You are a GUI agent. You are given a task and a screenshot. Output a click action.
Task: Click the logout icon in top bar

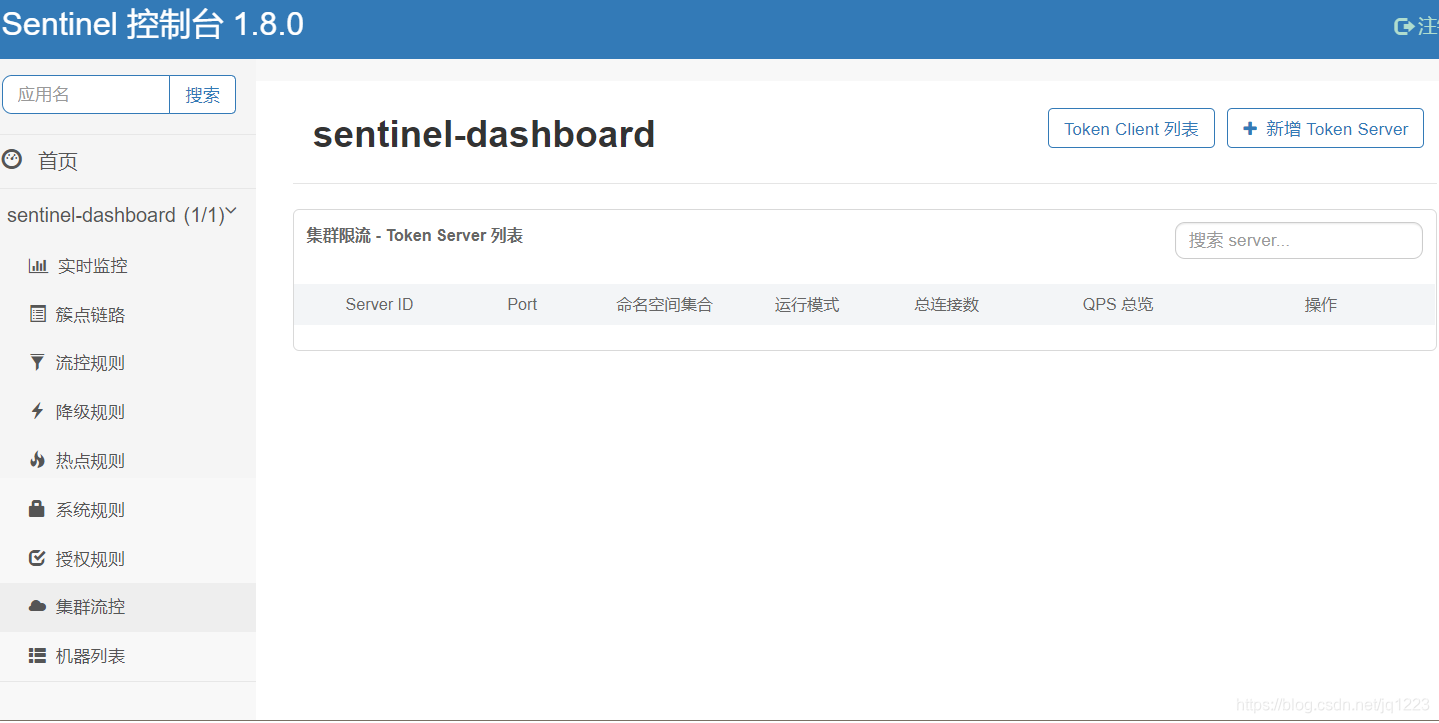click(x=1405, y=26)
